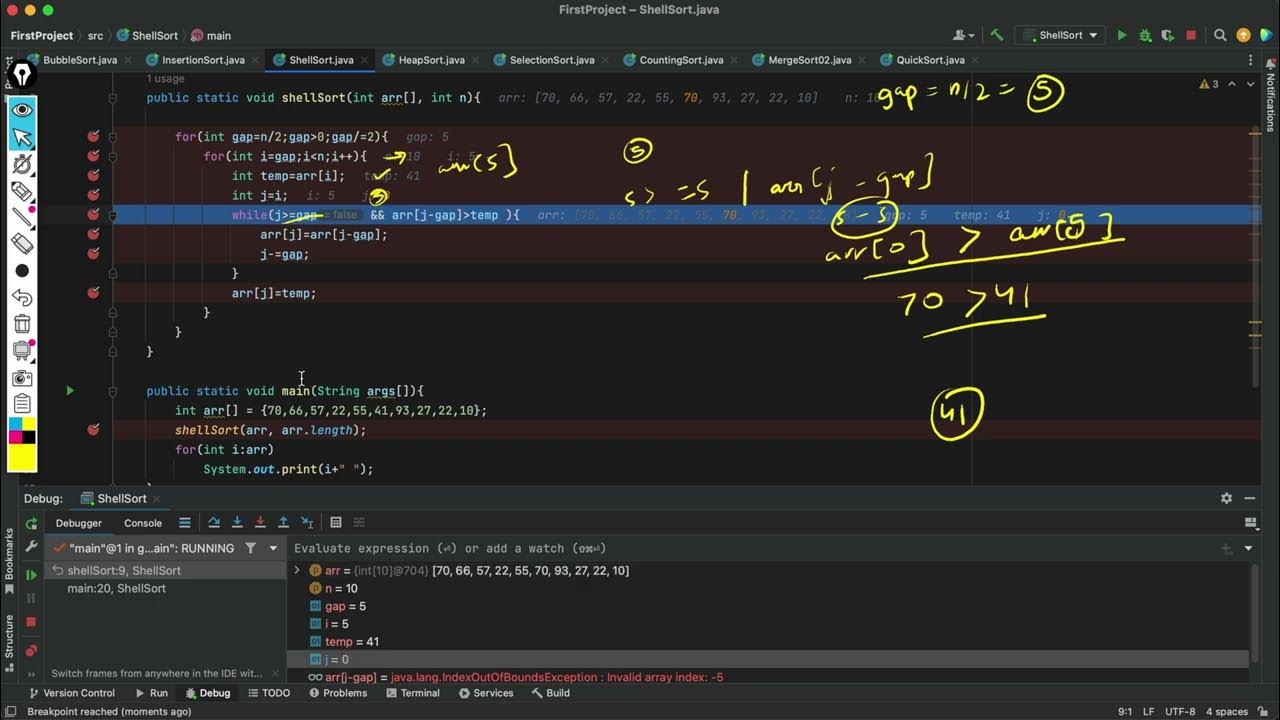Image resolution: width=1280 pixels, height=720 pixels.
Task: Click the Step Into debugger icon
Action: coord(237,522)
